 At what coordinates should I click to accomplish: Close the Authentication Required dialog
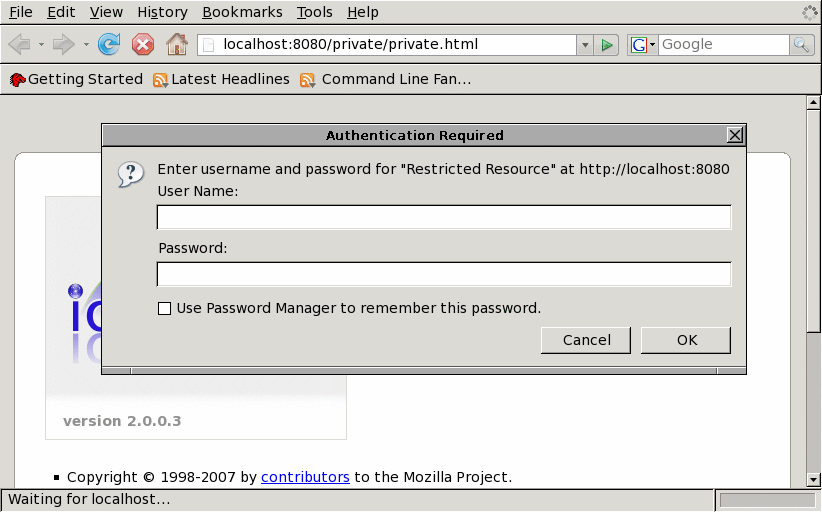click(x=735, y=135)
